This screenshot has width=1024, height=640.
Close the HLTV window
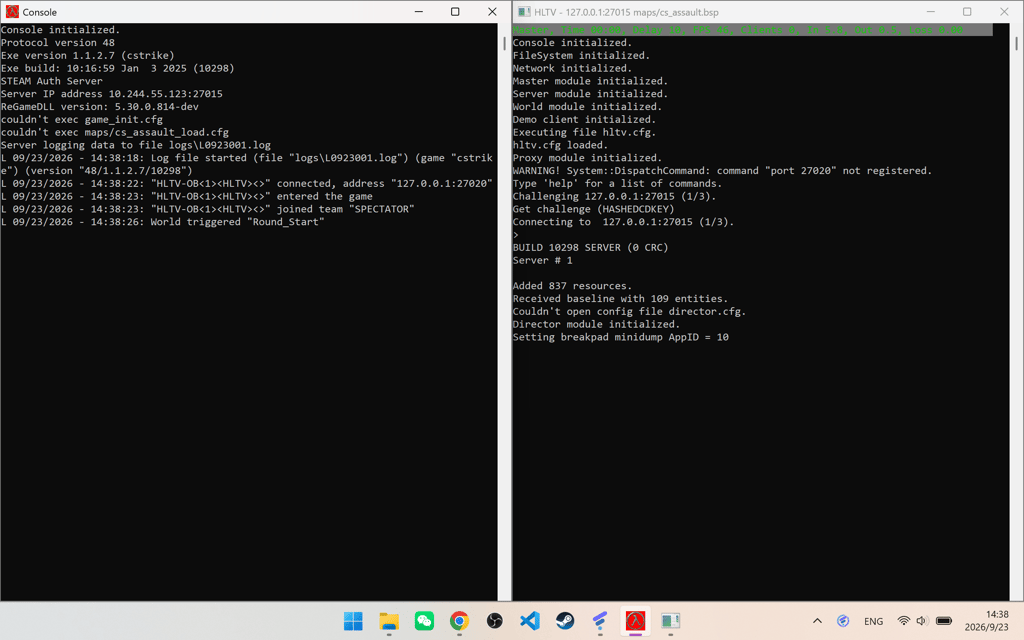[x=1004, y=12]
